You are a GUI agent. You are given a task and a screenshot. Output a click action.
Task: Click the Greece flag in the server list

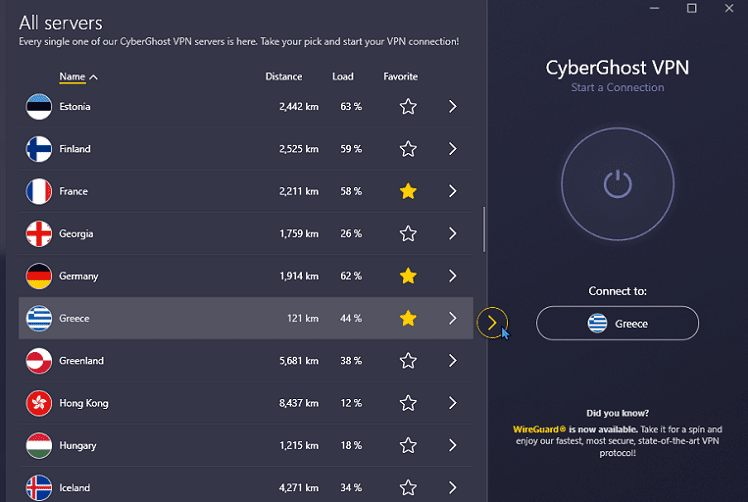tap(39, 318)
